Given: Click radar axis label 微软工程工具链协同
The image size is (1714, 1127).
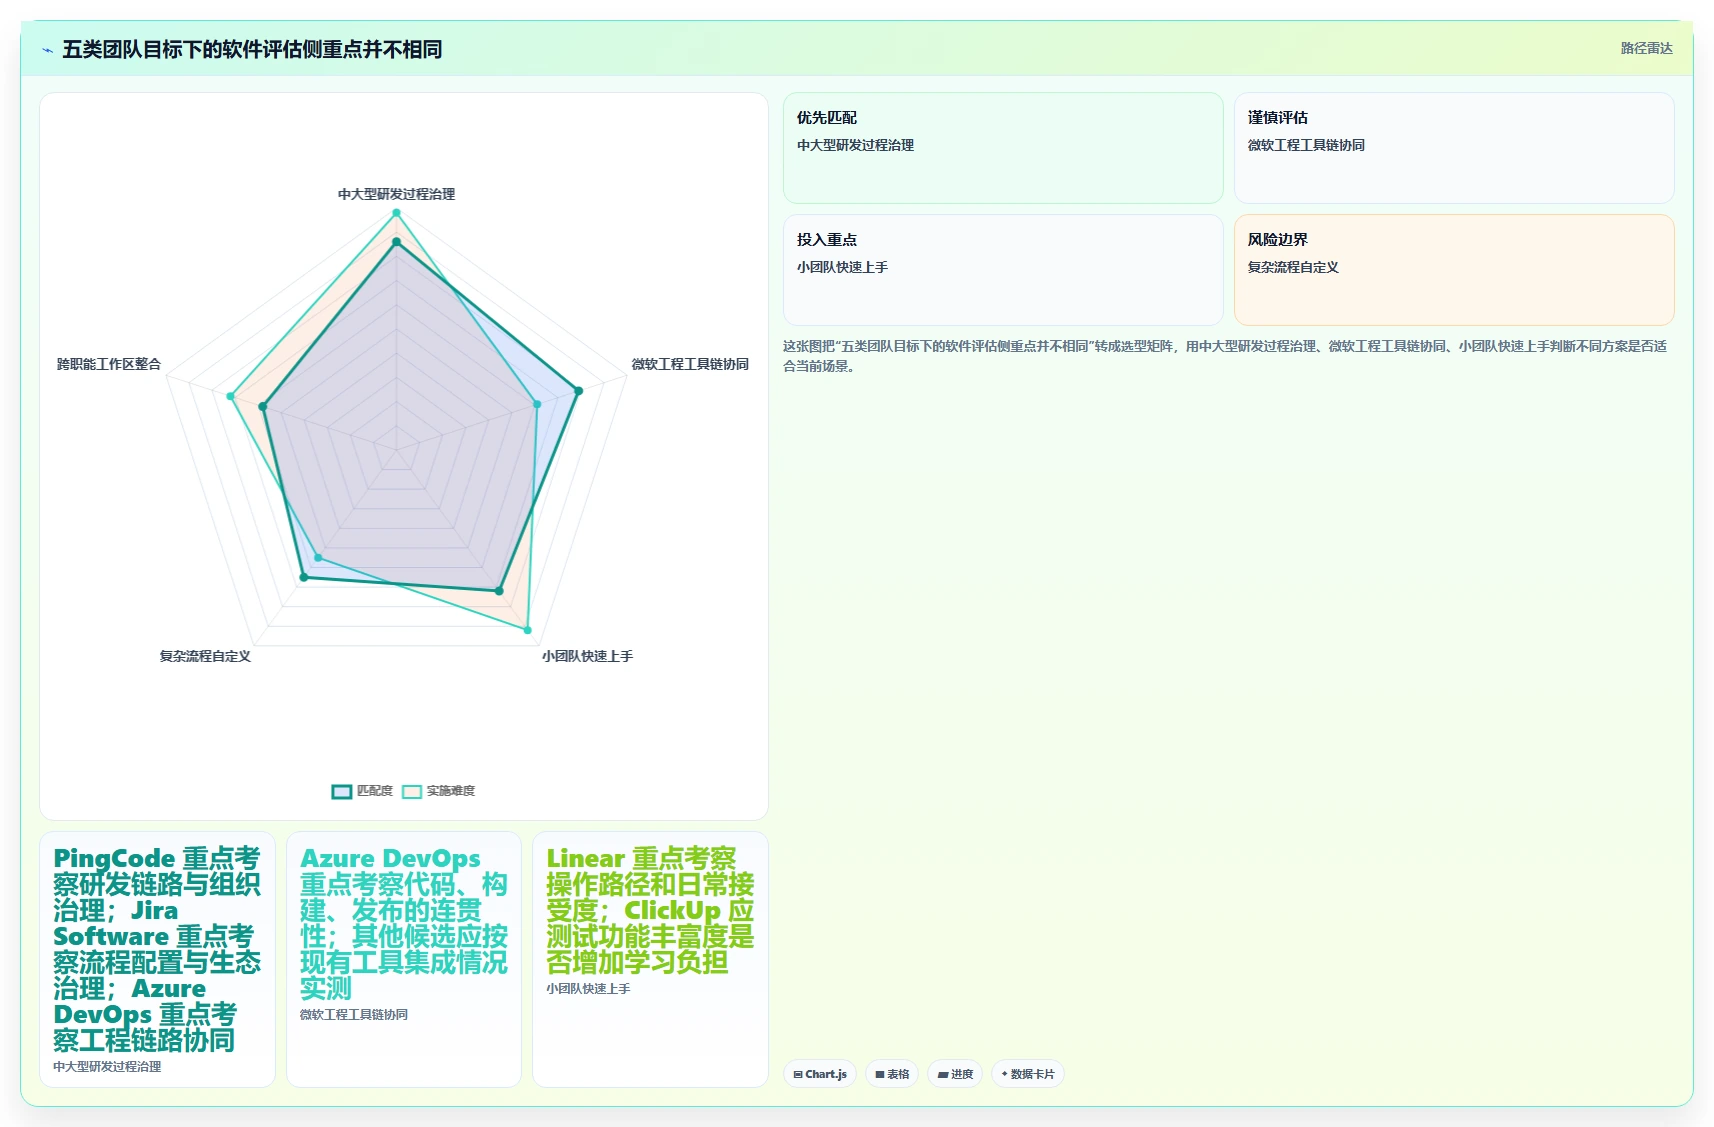Looking at the screenshot, I should (690, 364).
